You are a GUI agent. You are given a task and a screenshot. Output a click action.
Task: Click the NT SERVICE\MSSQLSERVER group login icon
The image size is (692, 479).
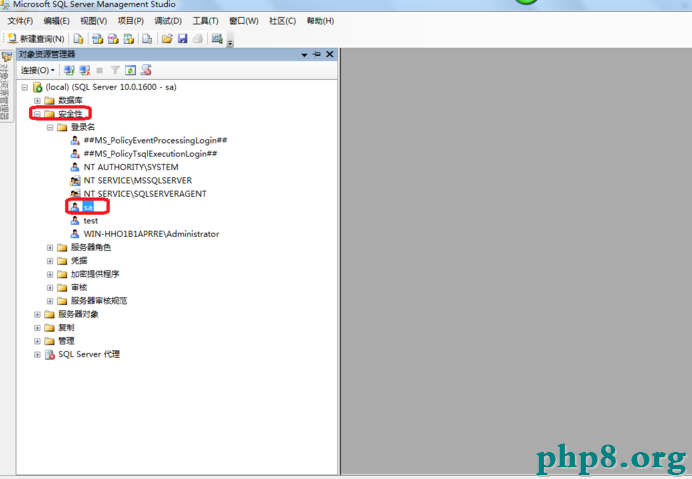click(75, 181)
